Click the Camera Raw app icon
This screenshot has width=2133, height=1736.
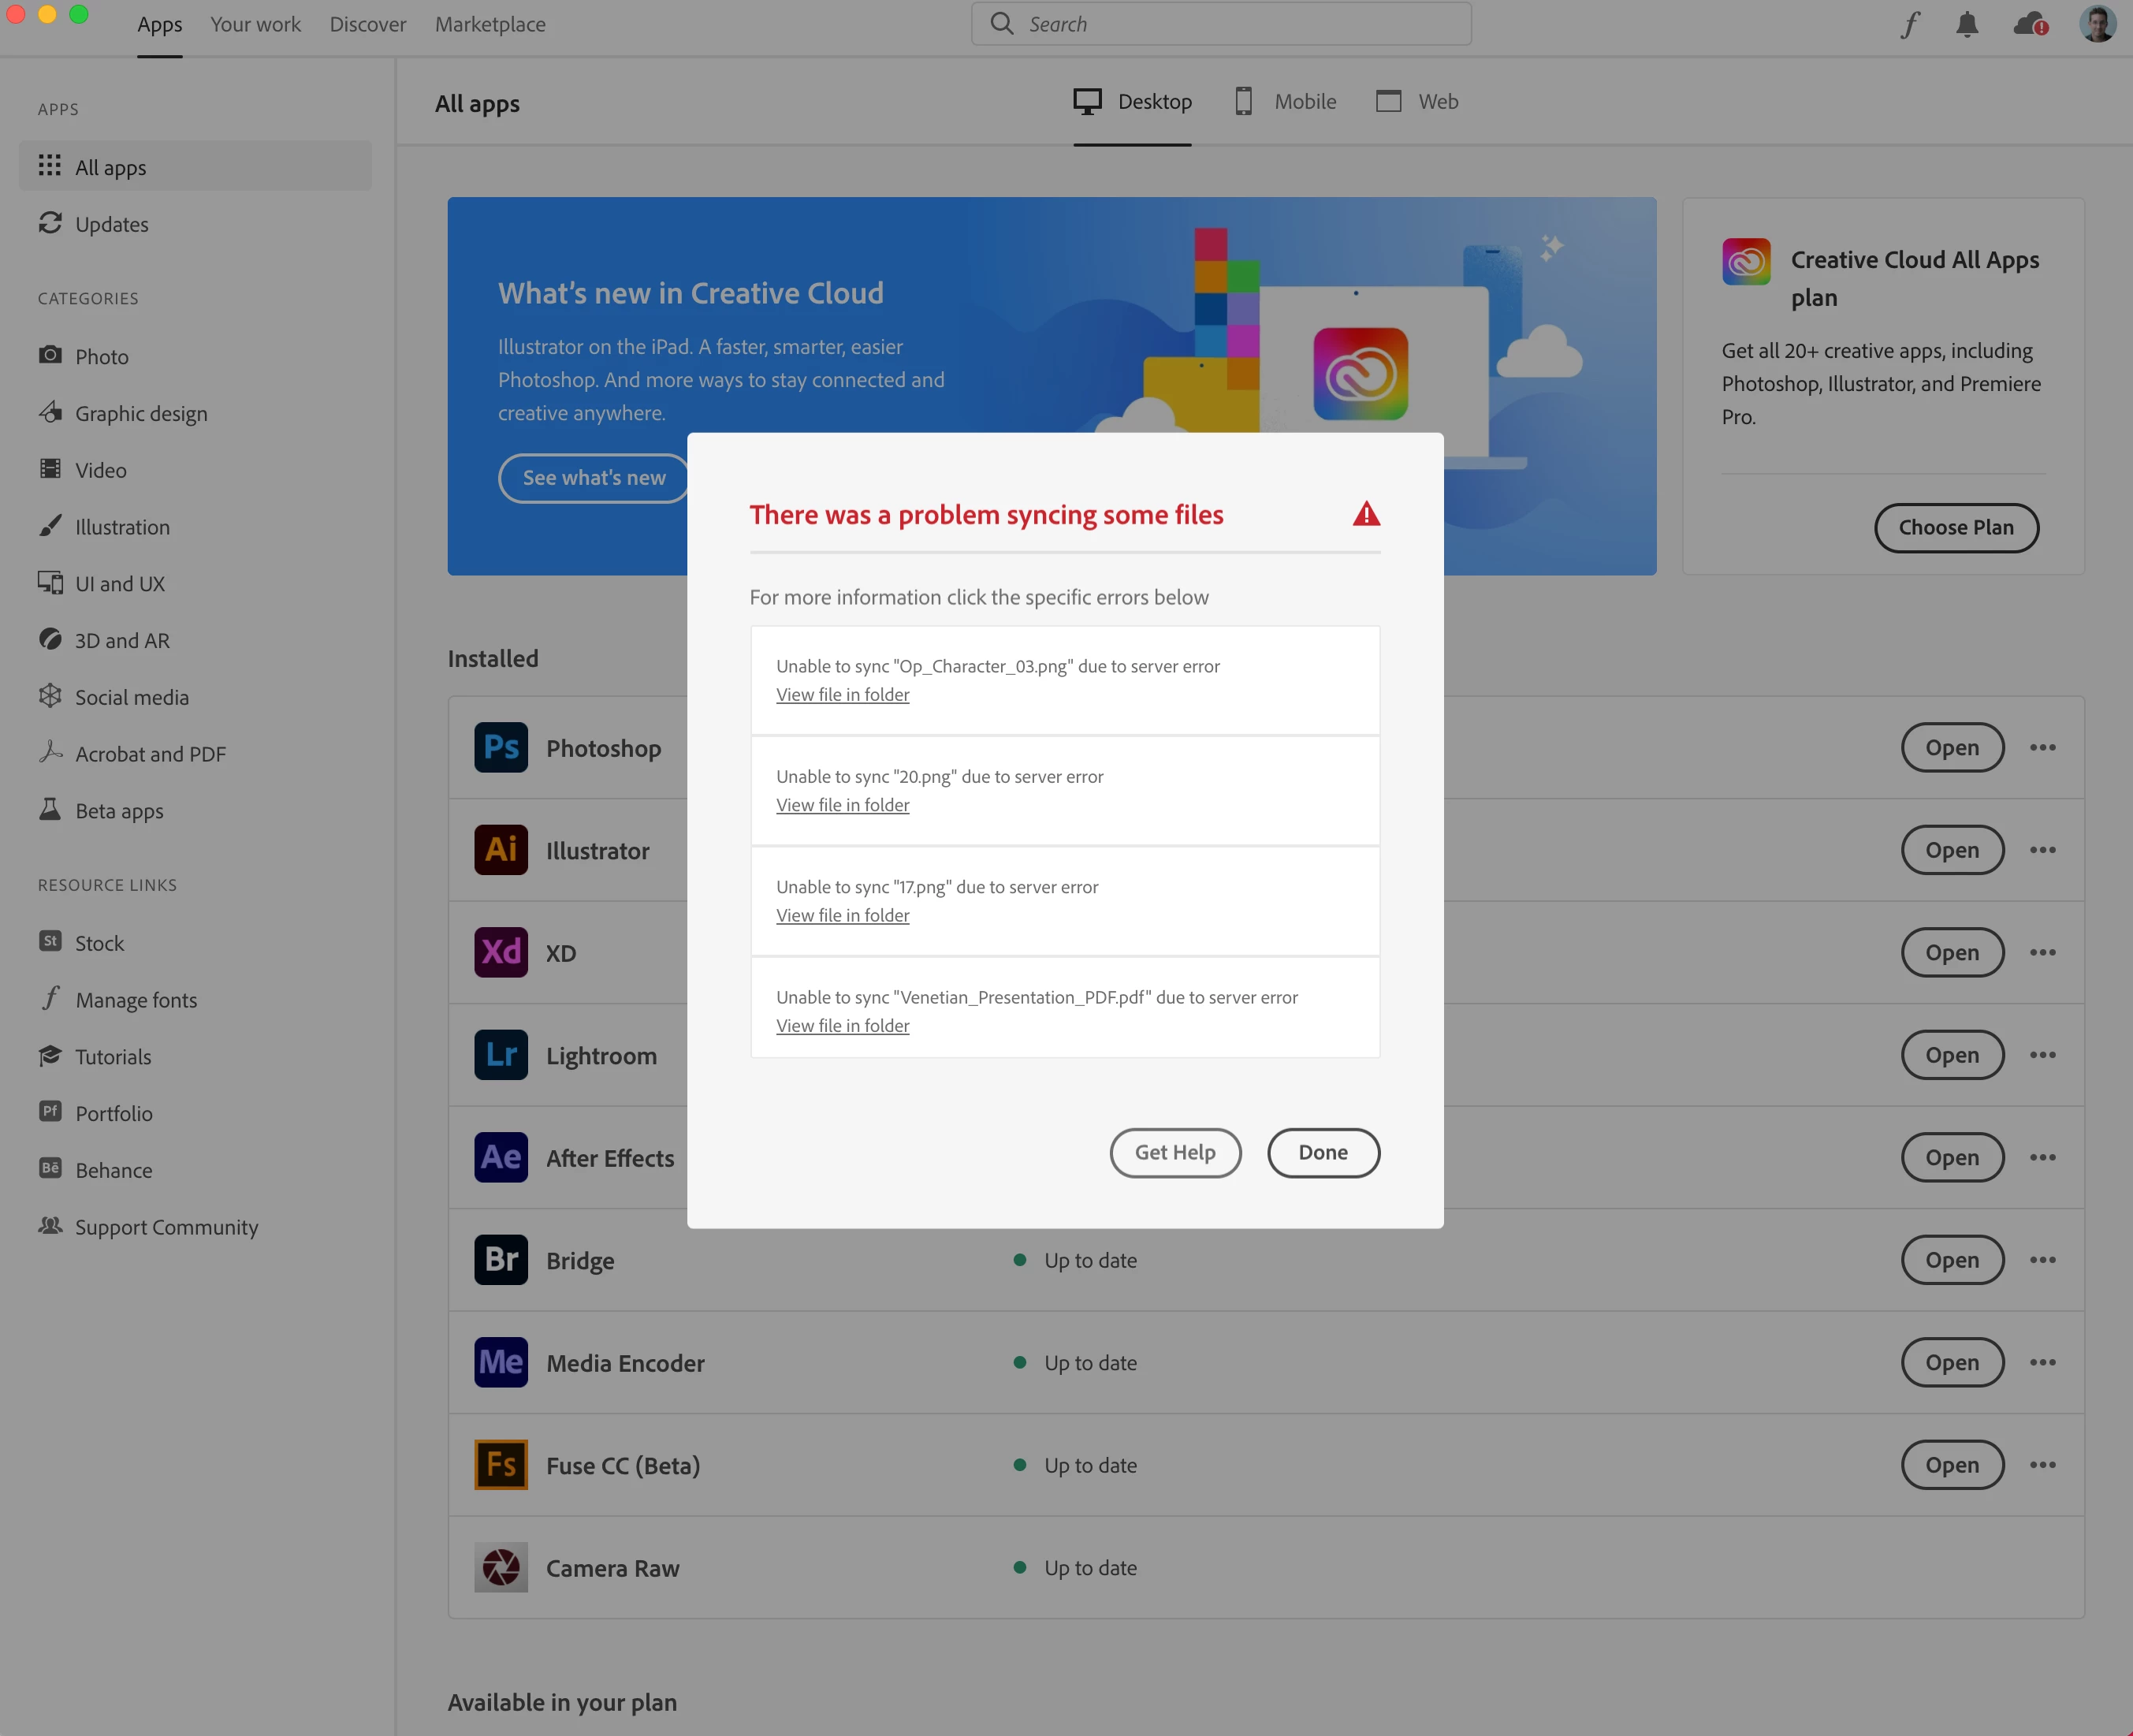[501, 1567]
